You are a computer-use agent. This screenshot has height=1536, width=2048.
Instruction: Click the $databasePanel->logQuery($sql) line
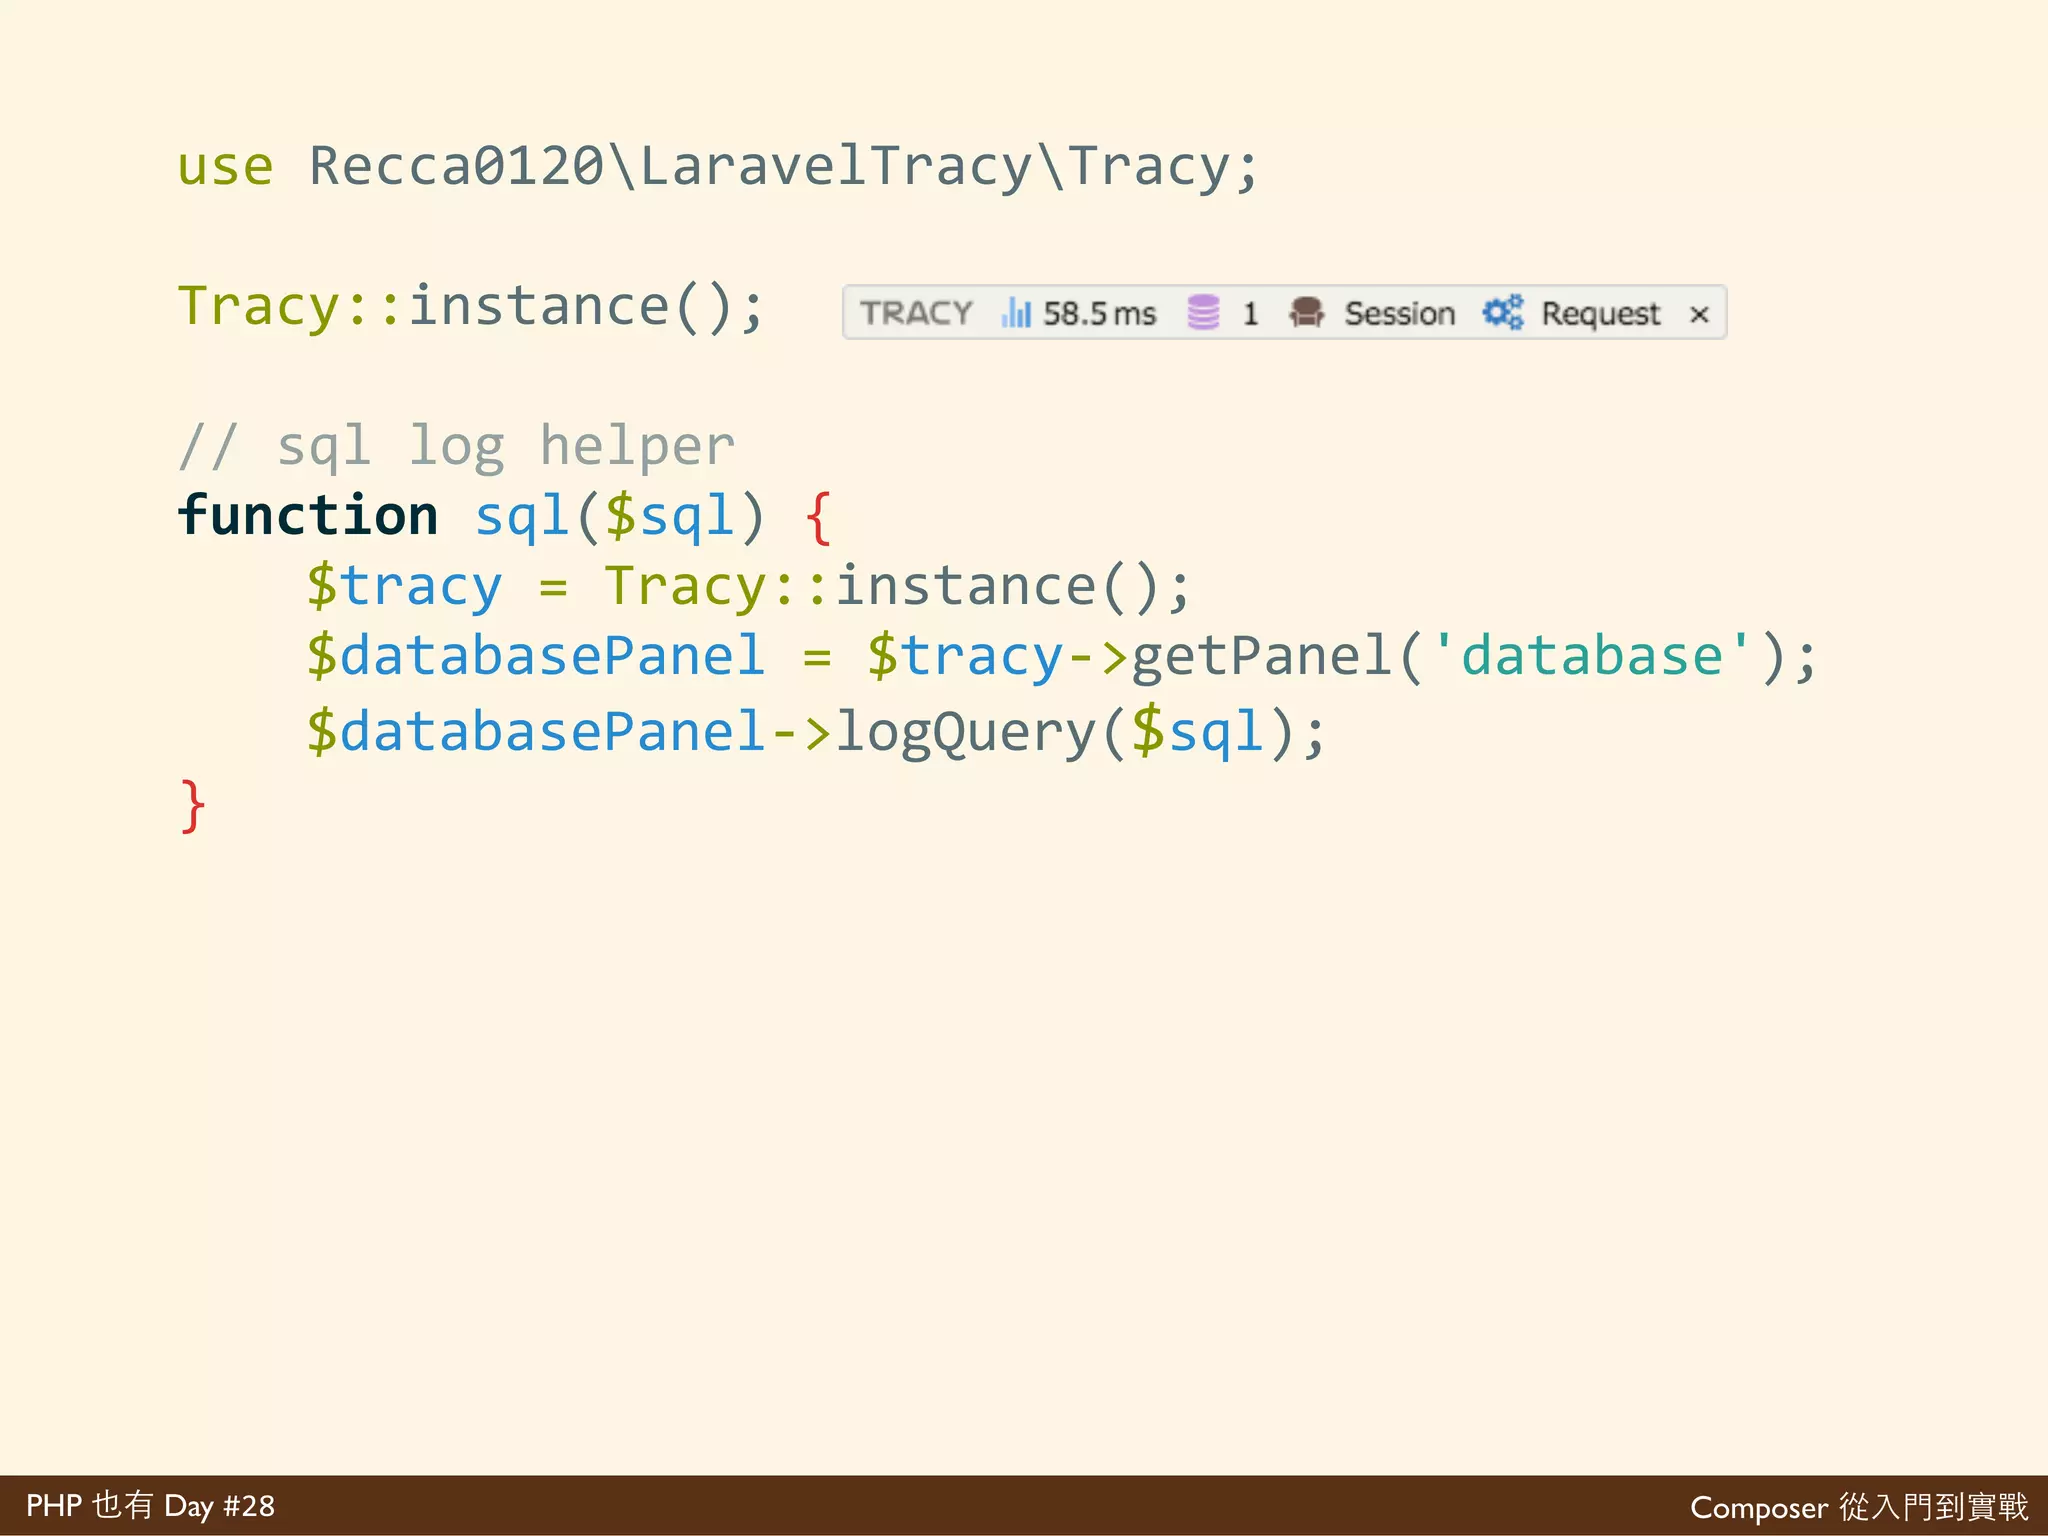816,732
